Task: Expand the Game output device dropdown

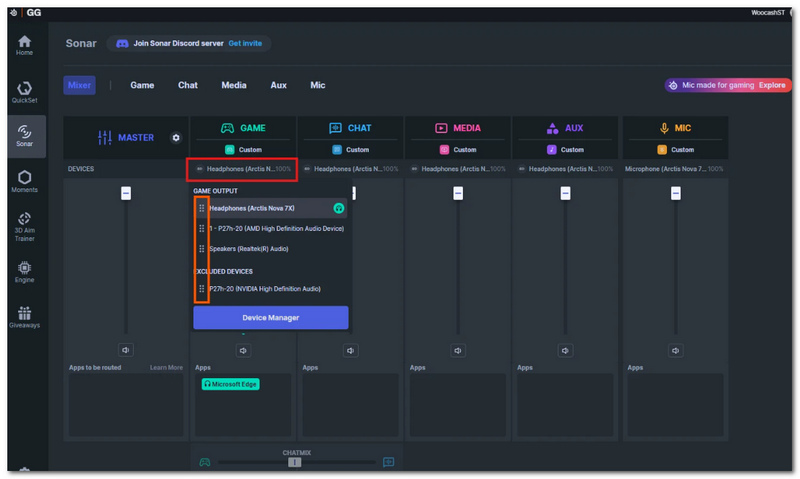Action: (242, 169)
